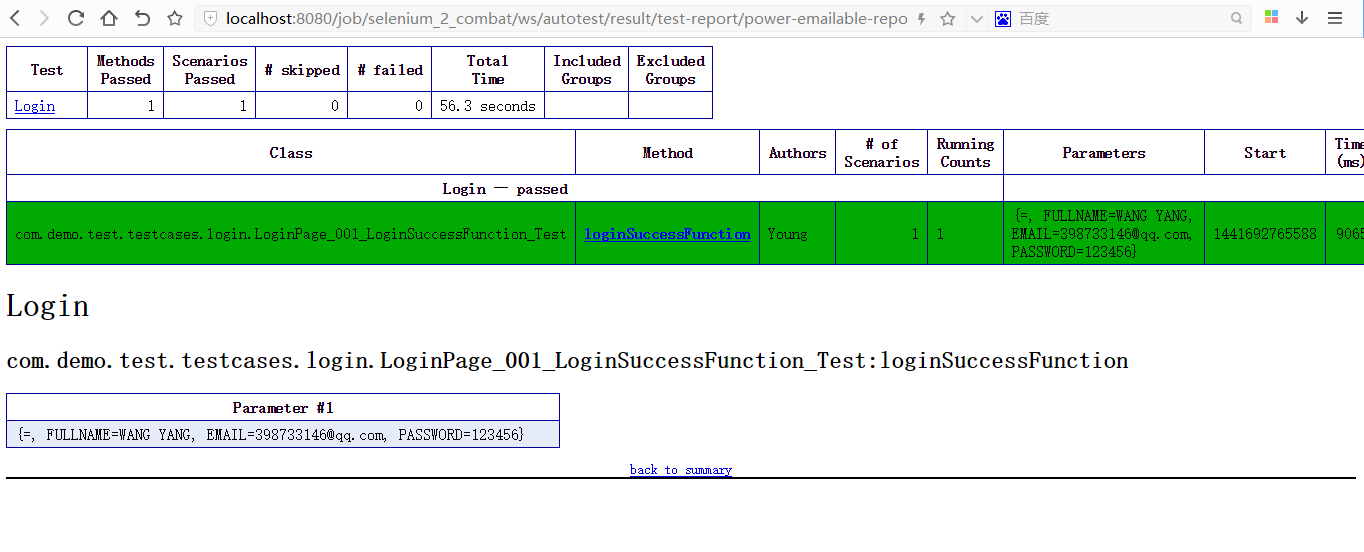Click the 56.3 seconds total time cell
The width and height of the screenshot is (1364, 552).
click(488, 106)
